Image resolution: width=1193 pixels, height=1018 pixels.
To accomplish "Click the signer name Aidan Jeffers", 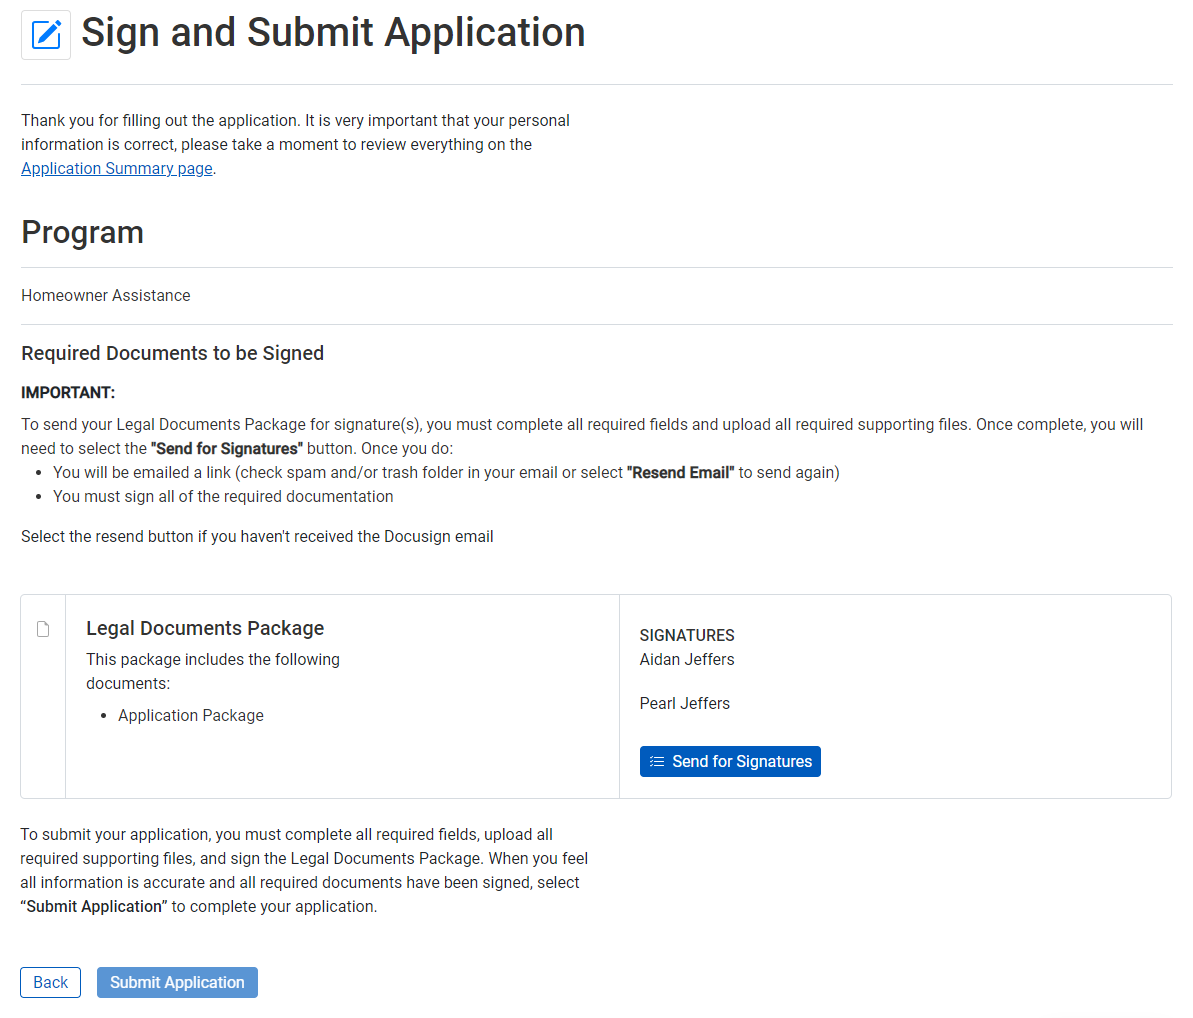I will click(687, 659).
